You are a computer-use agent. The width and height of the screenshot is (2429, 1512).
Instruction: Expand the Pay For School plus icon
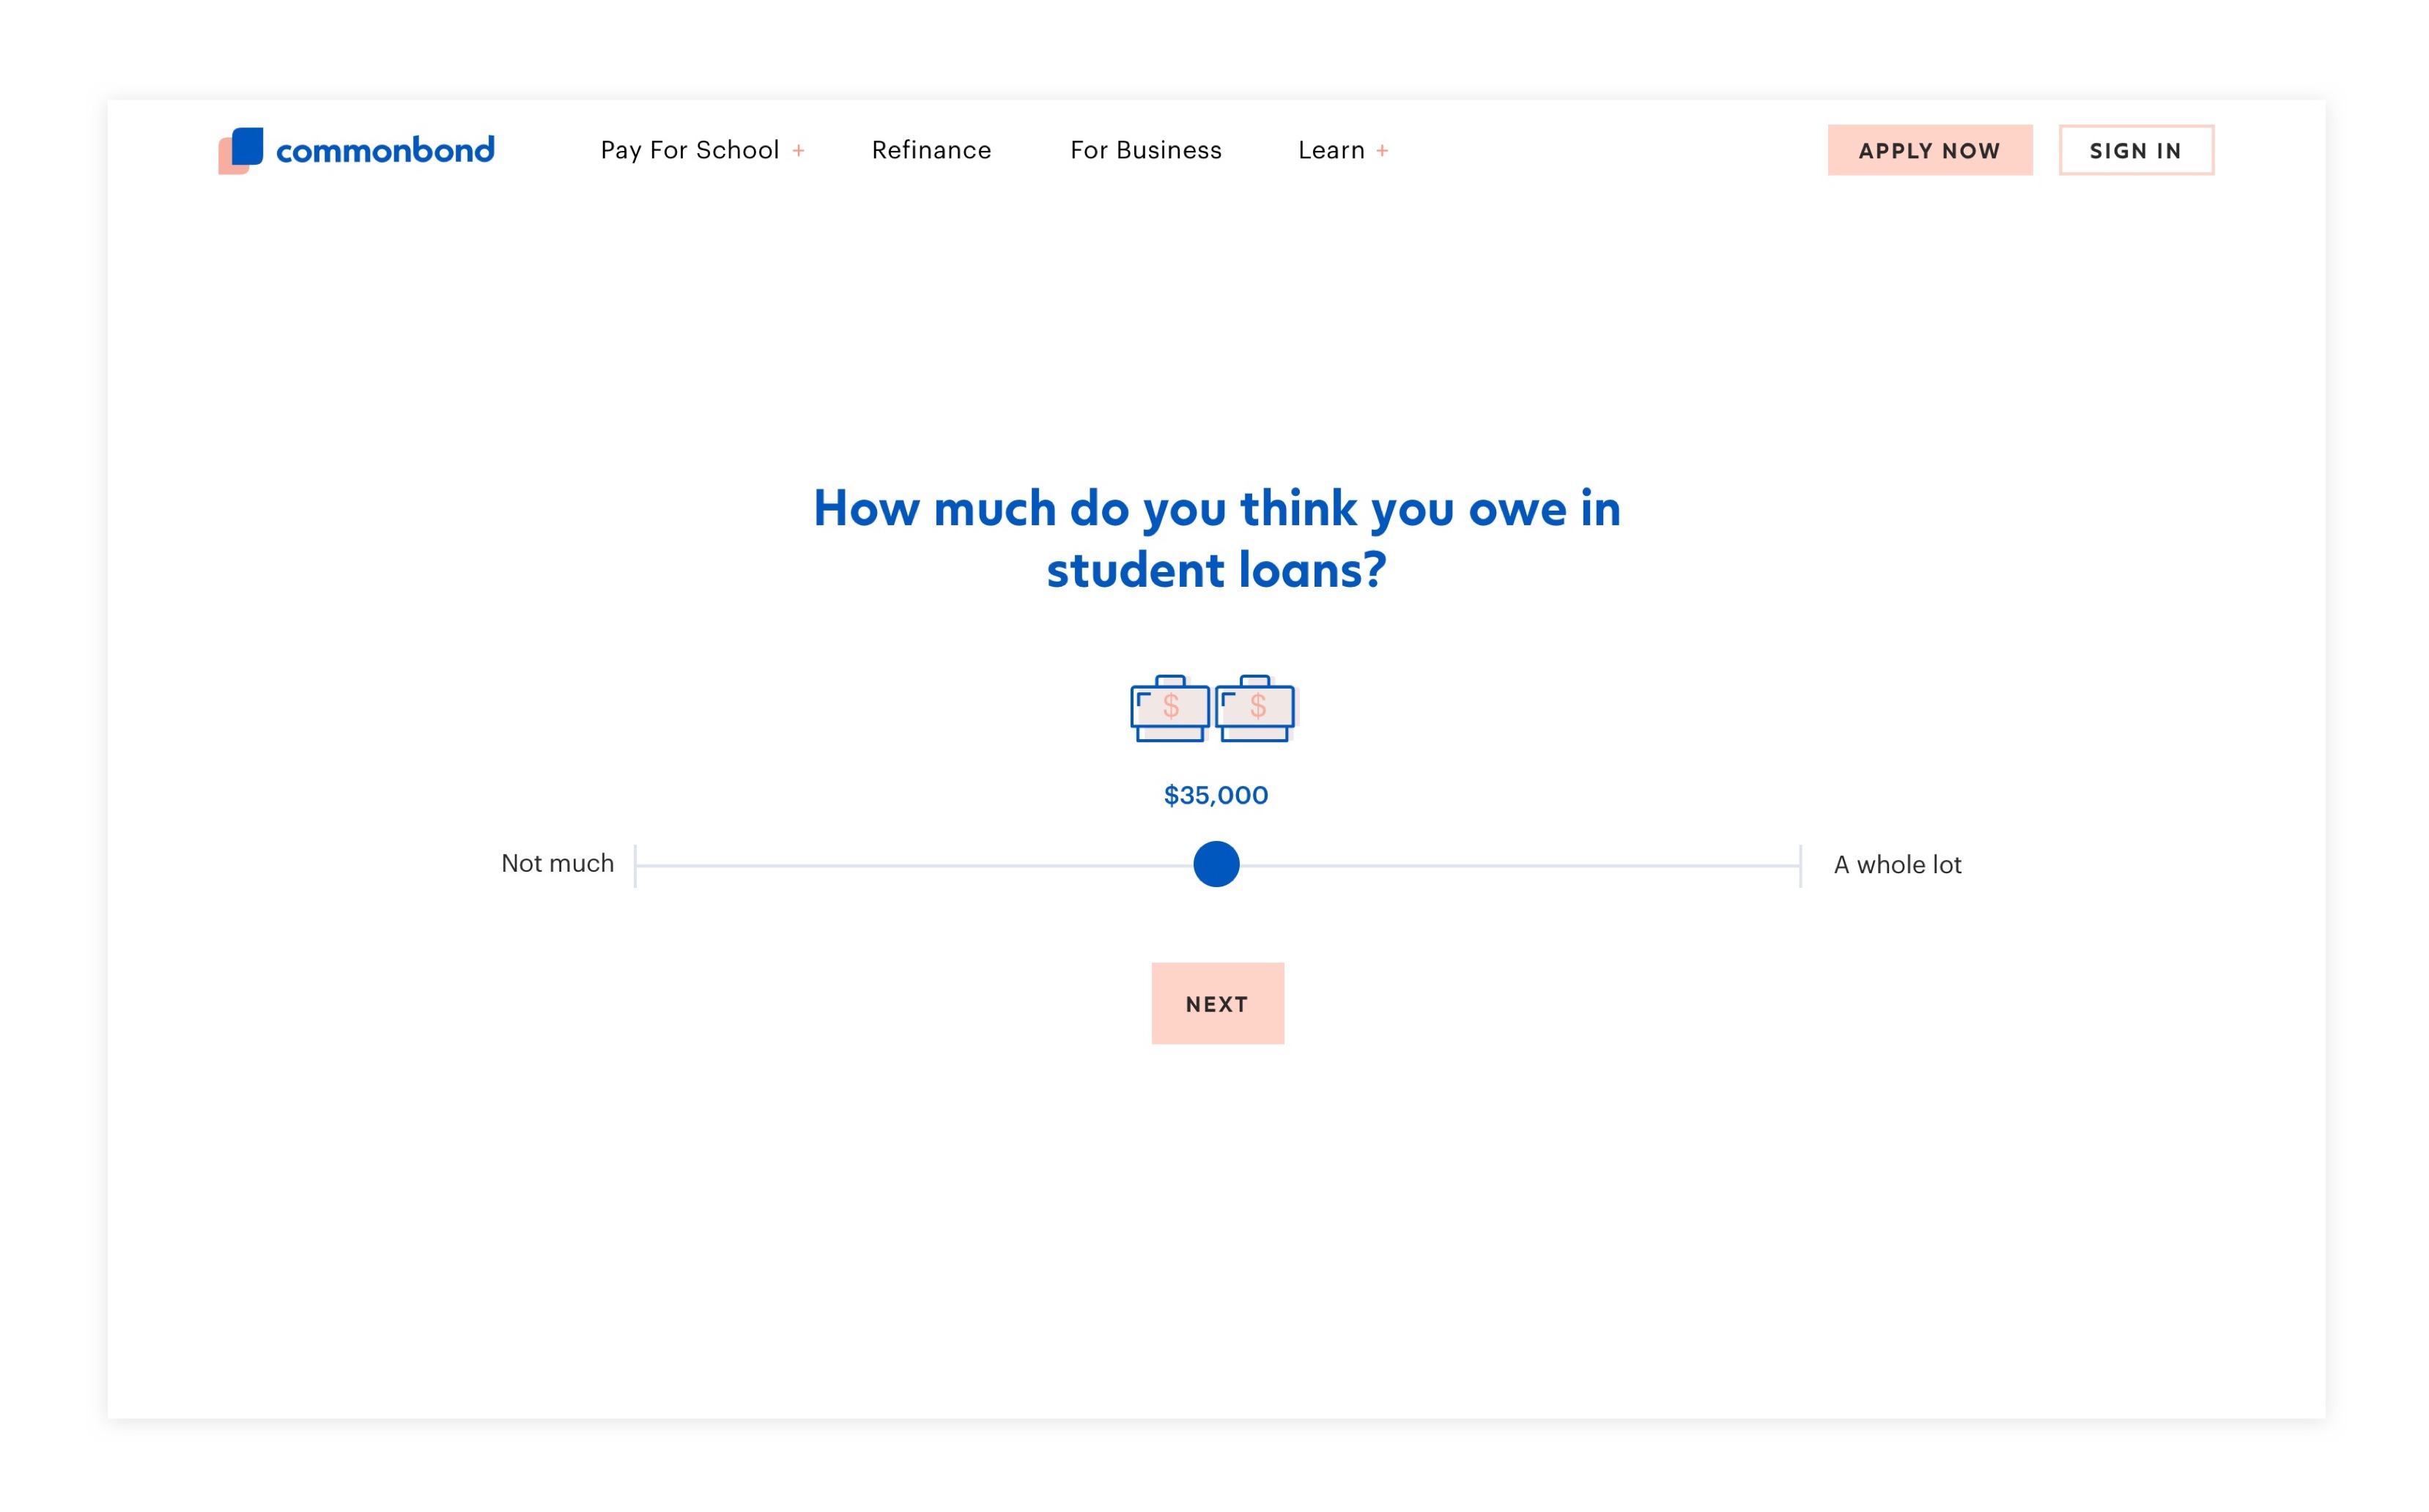[798, 150]
